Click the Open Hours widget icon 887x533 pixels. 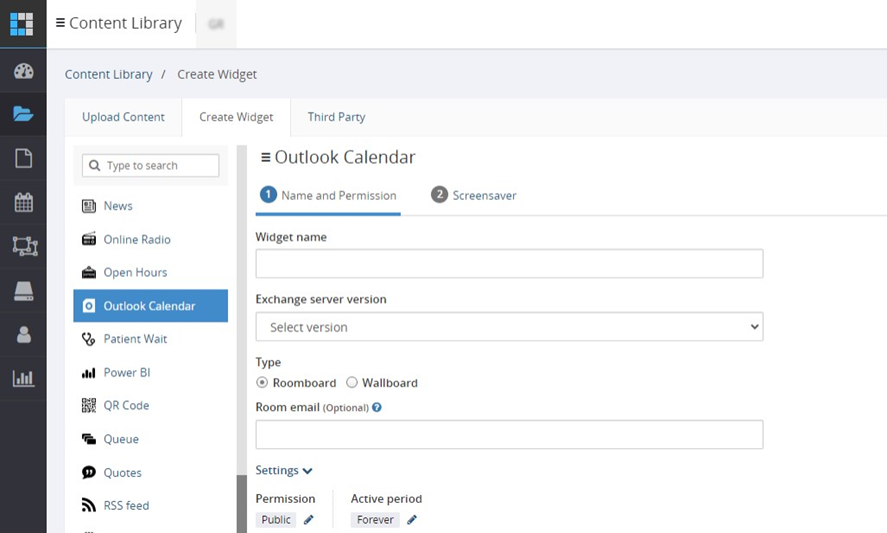pyautogui.click(x=89, y=272)
